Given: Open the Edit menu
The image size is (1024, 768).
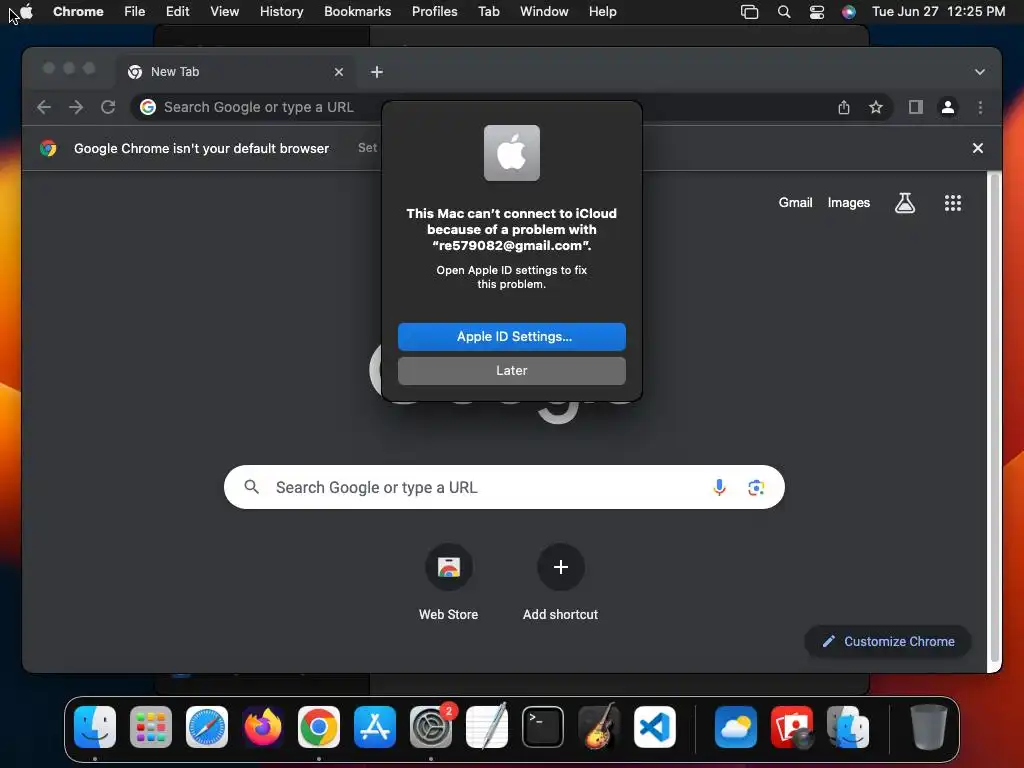Looking at the screenshot, I should 177,11.
